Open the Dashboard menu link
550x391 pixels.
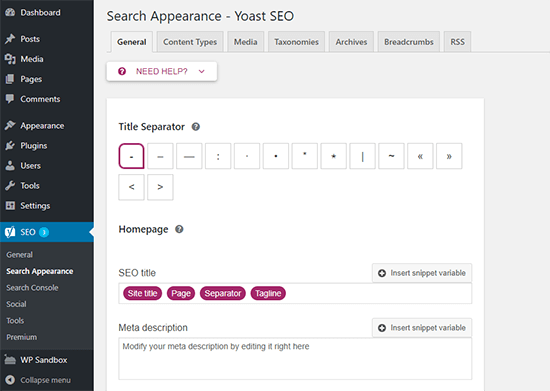tap(40, 13)
